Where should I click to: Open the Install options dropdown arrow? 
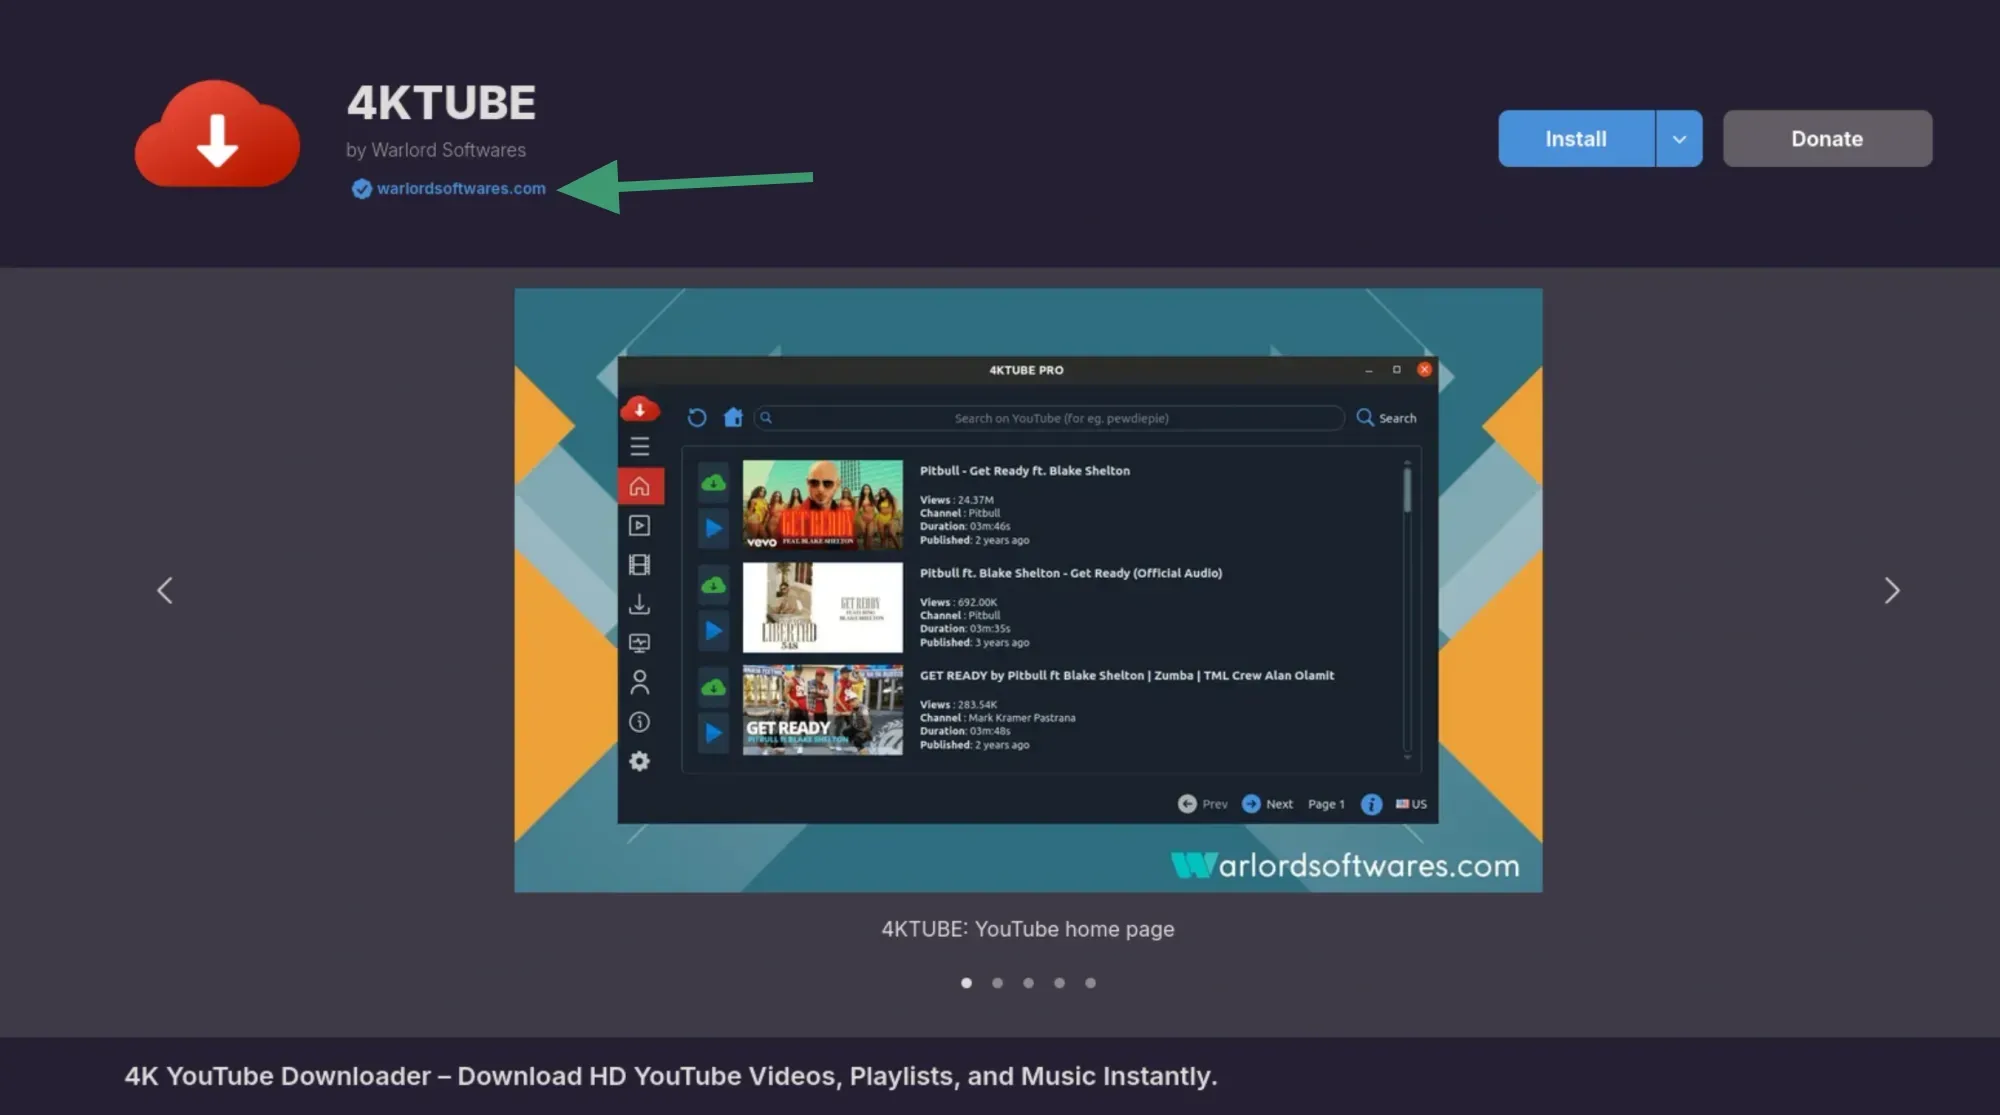(x=1679, y=139)
